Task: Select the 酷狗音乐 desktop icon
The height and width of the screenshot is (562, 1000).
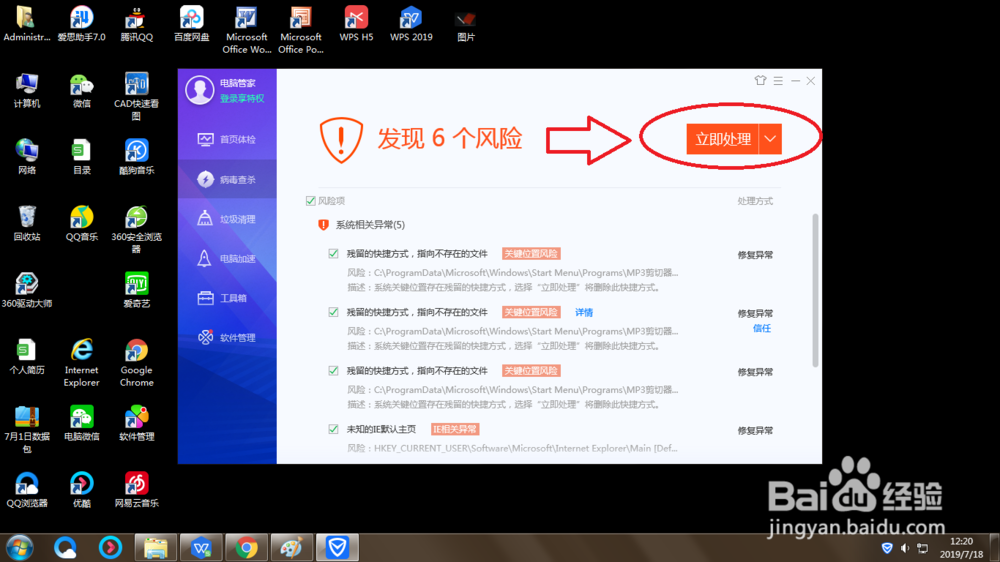Action: [136, 157]
